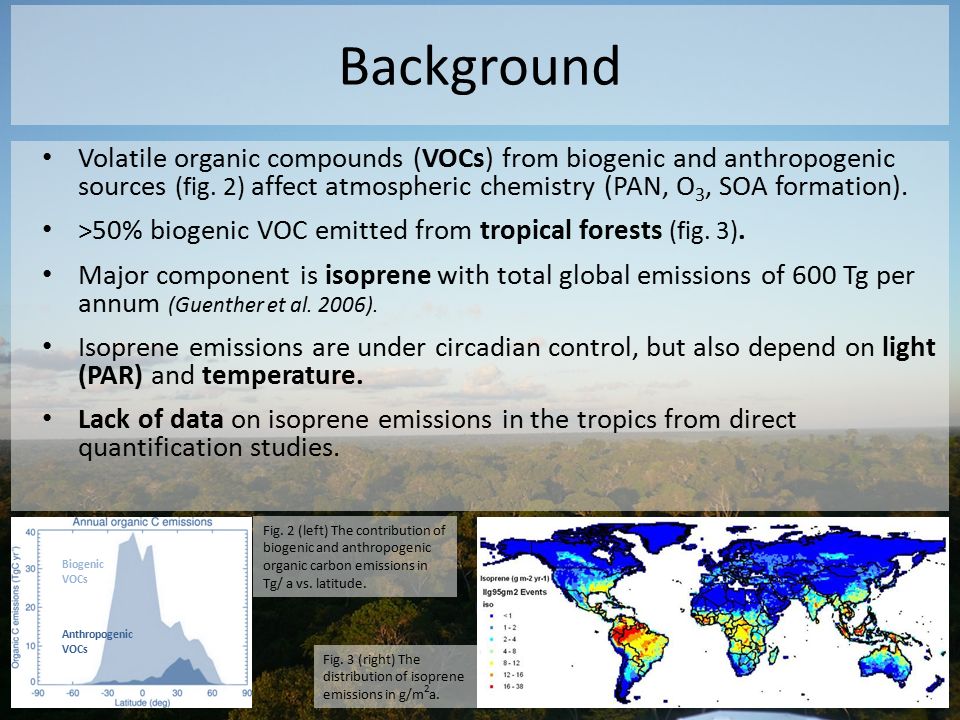Click the '4 - 8' legend entry

pyautogui.click(x=503, y=651)
